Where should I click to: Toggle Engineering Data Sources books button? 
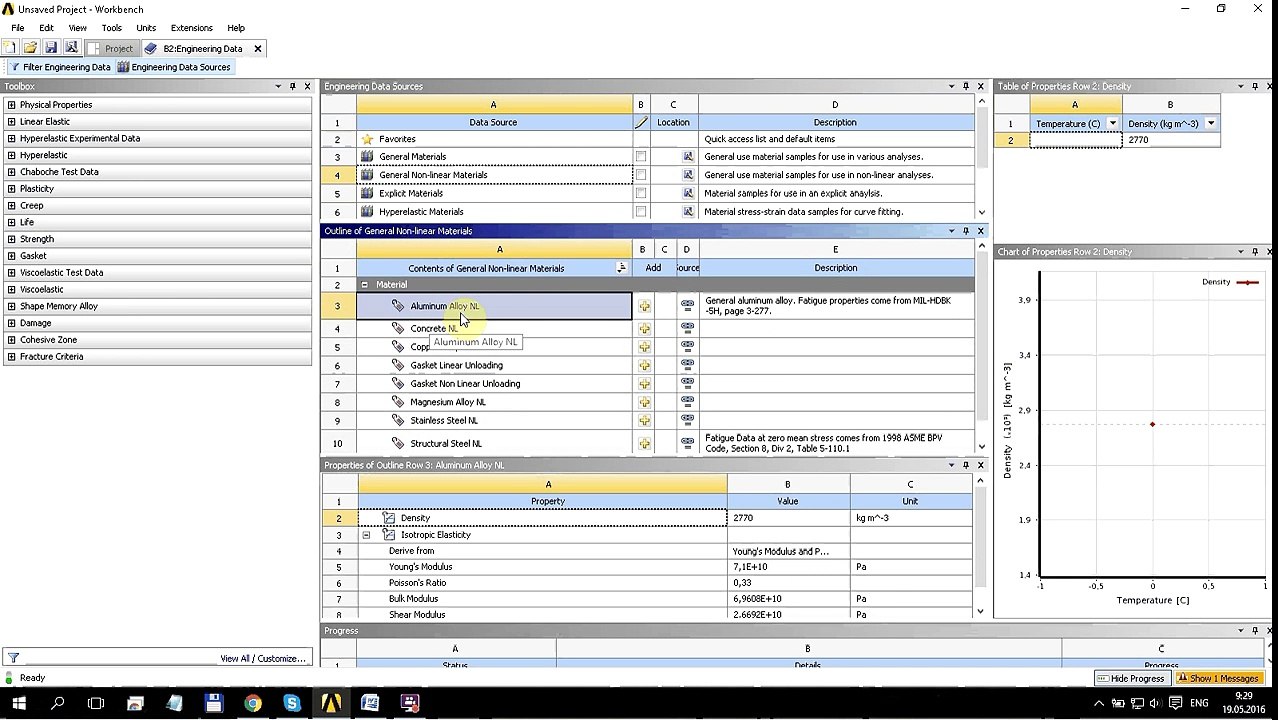tap(174, 67)
